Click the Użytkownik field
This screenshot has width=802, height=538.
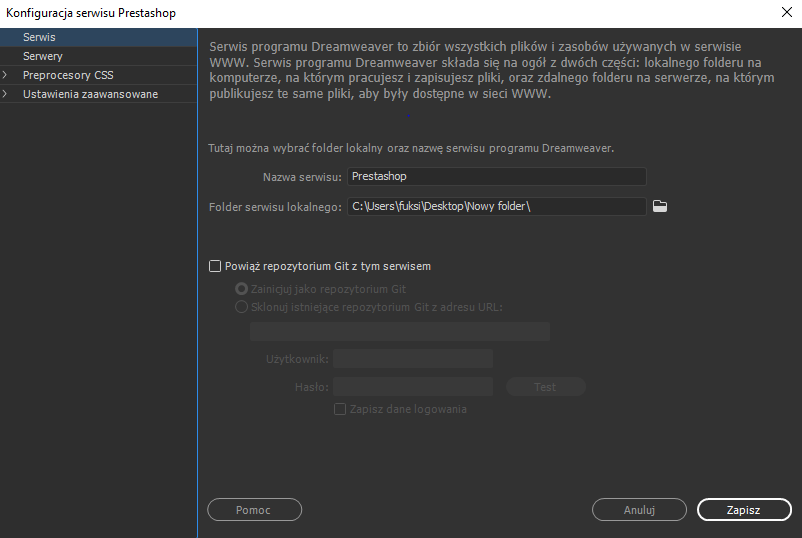point(413,358)
